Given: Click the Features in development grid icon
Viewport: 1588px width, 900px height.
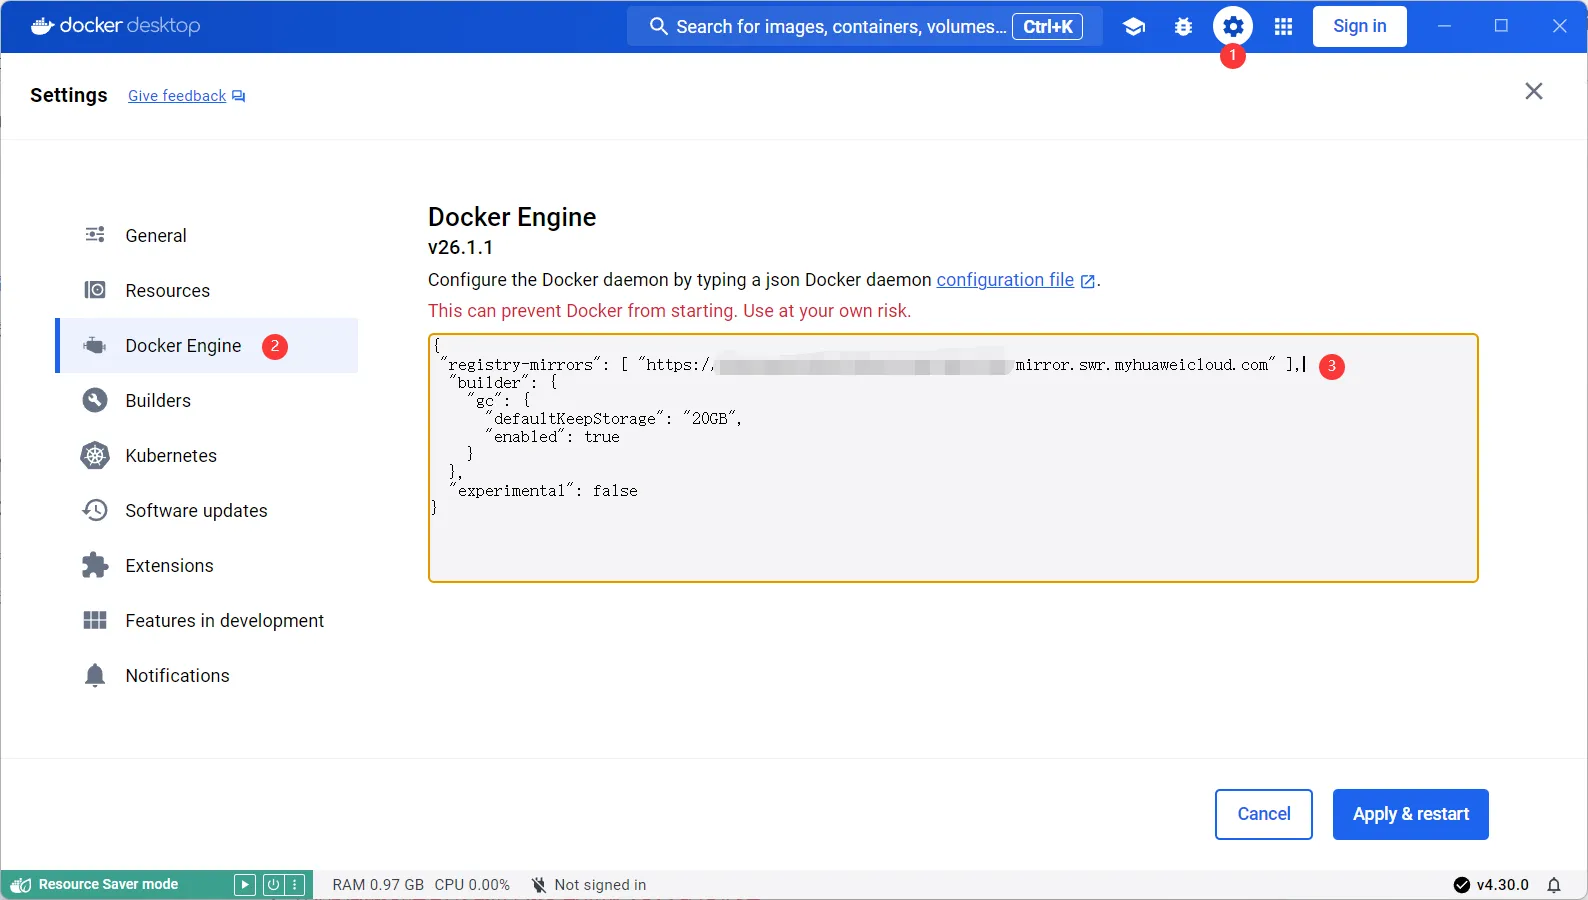Looking at the screenshot, I should [95, 620].
